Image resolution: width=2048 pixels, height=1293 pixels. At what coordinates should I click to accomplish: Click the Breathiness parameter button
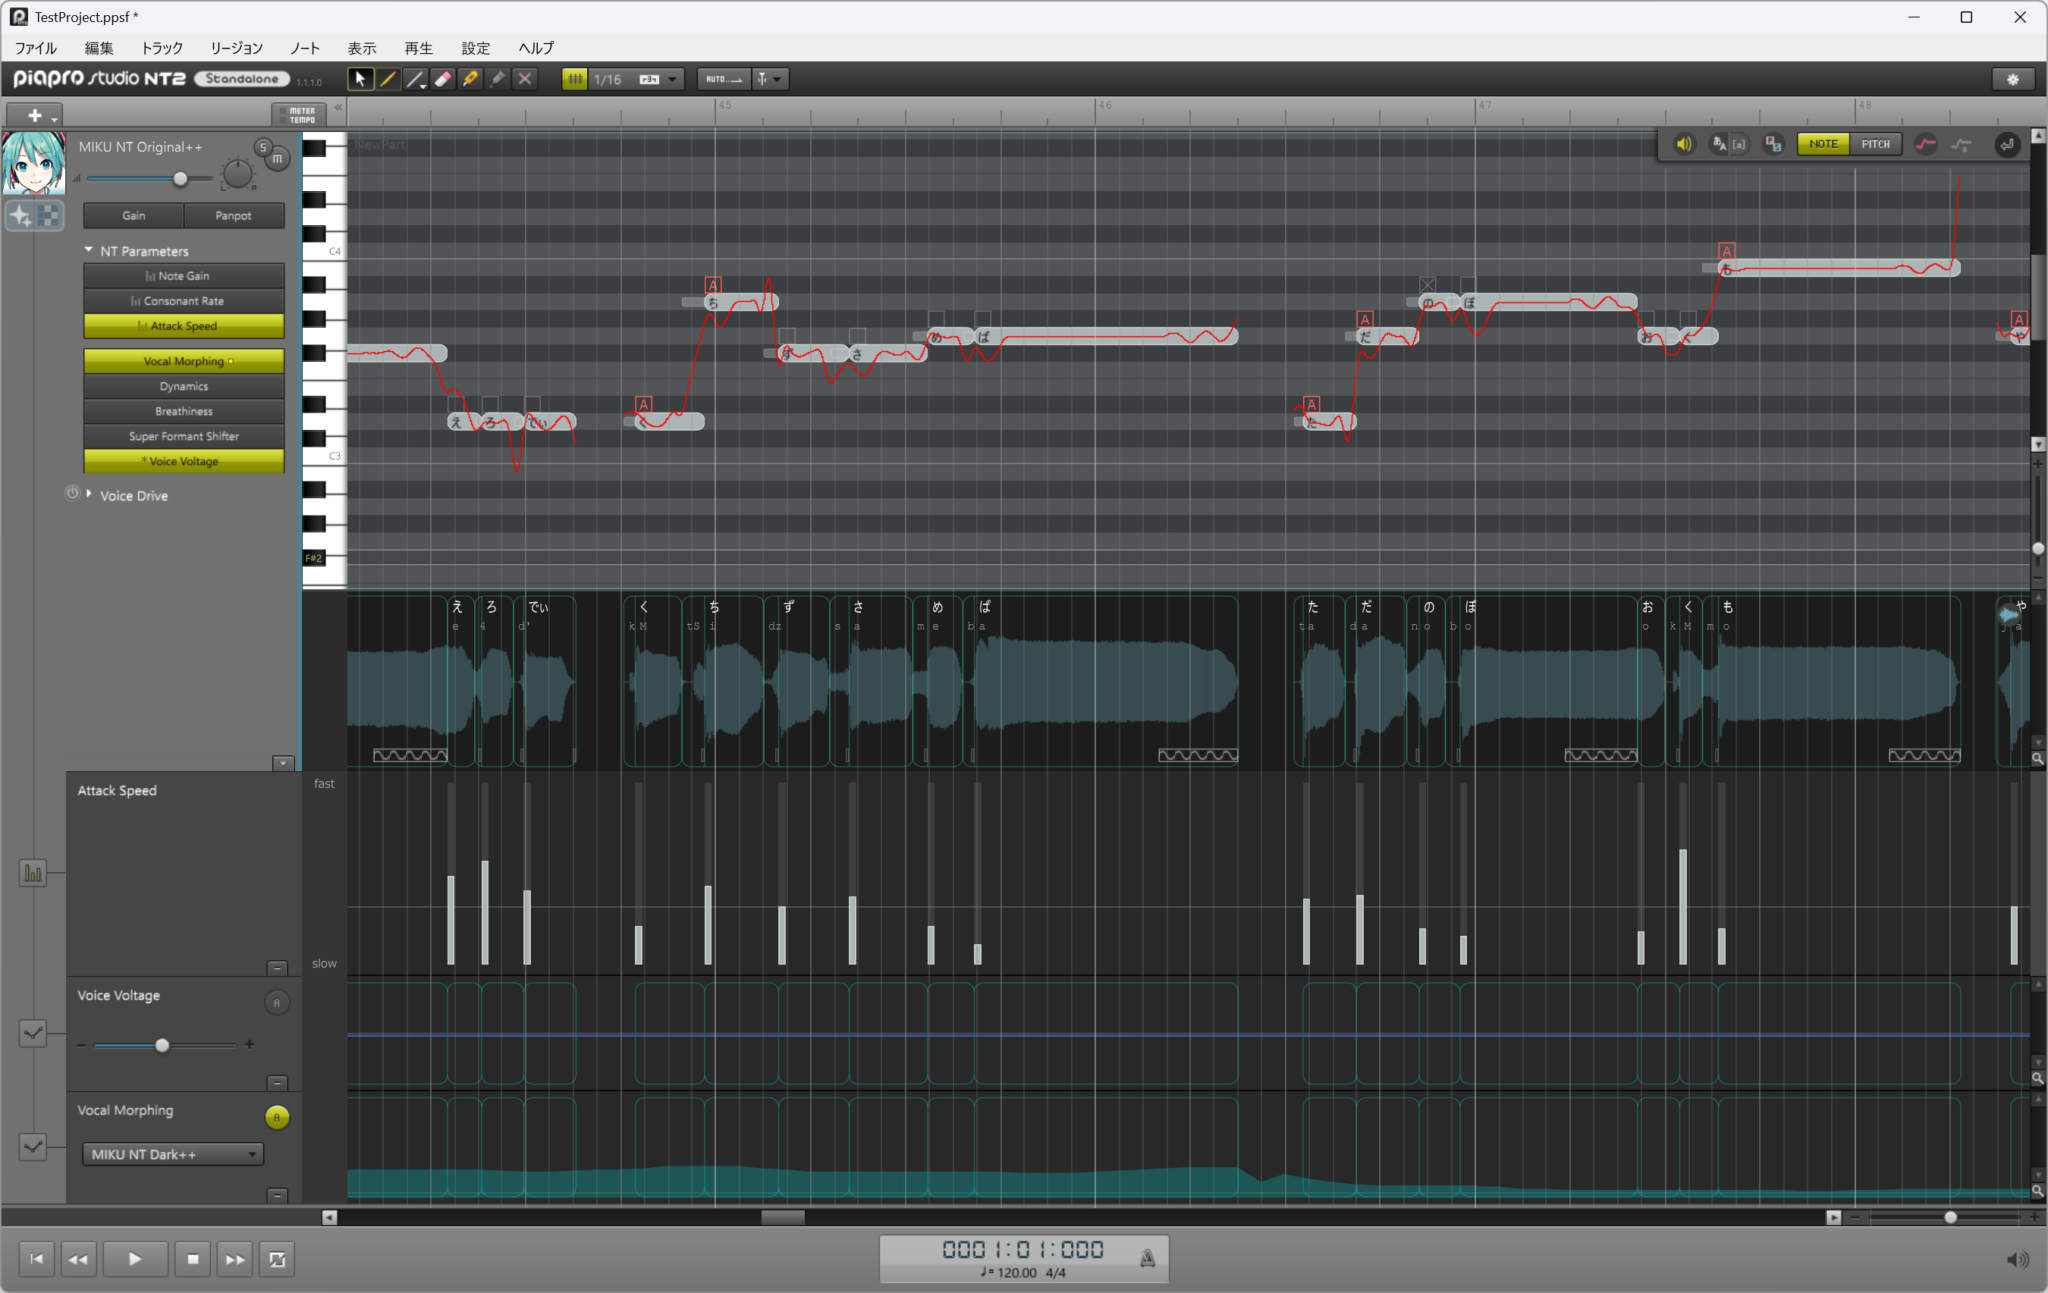184,411
